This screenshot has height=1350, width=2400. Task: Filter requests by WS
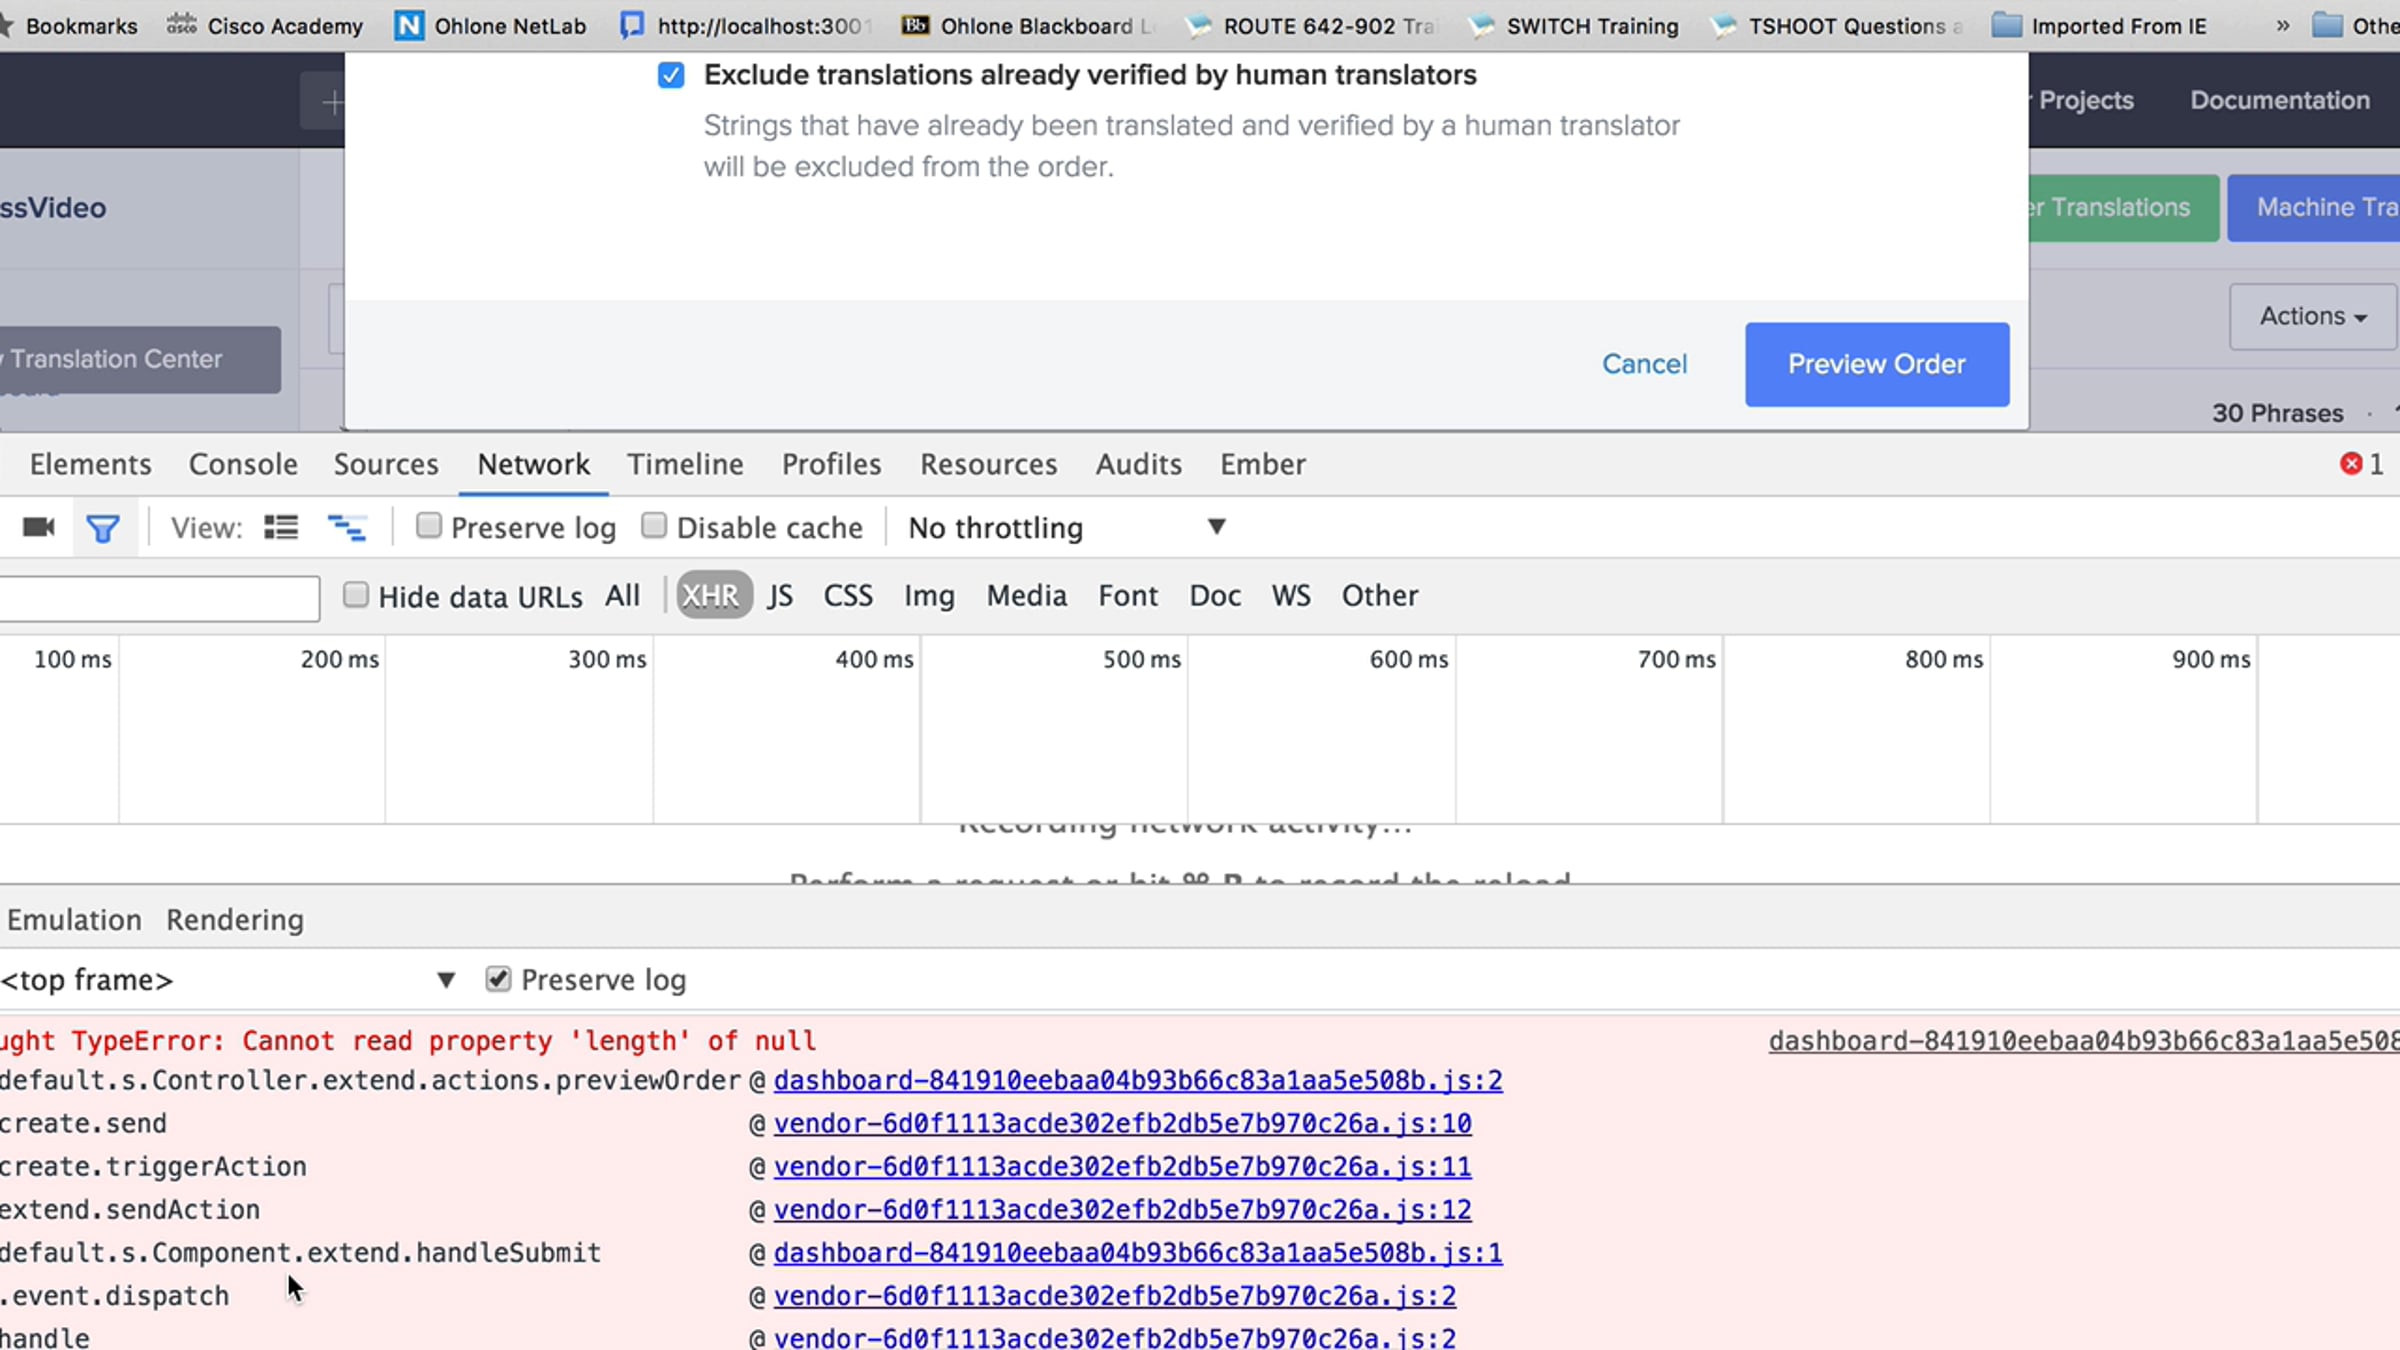click(1291, 595)
